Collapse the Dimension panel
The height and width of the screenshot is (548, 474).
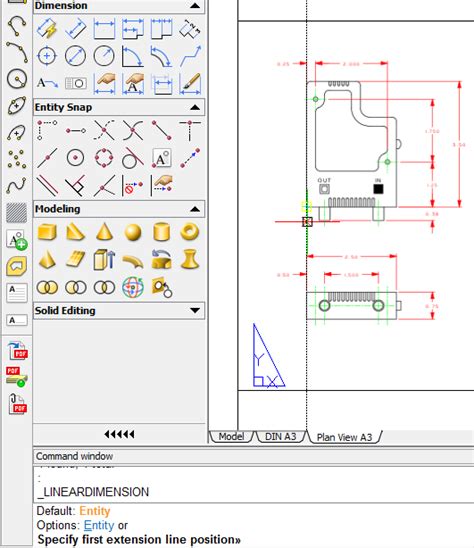point(195,6)
